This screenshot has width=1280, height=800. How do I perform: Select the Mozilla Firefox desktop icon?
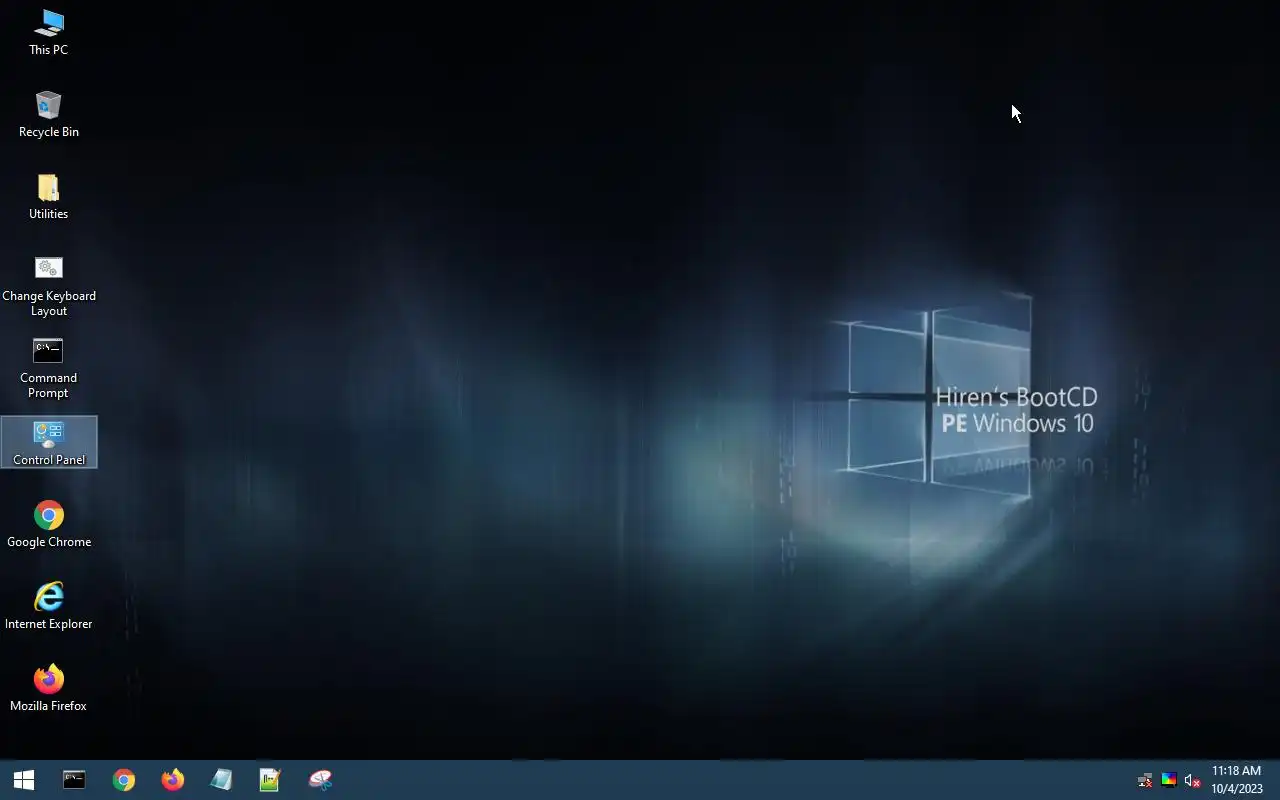pos(48,688)
